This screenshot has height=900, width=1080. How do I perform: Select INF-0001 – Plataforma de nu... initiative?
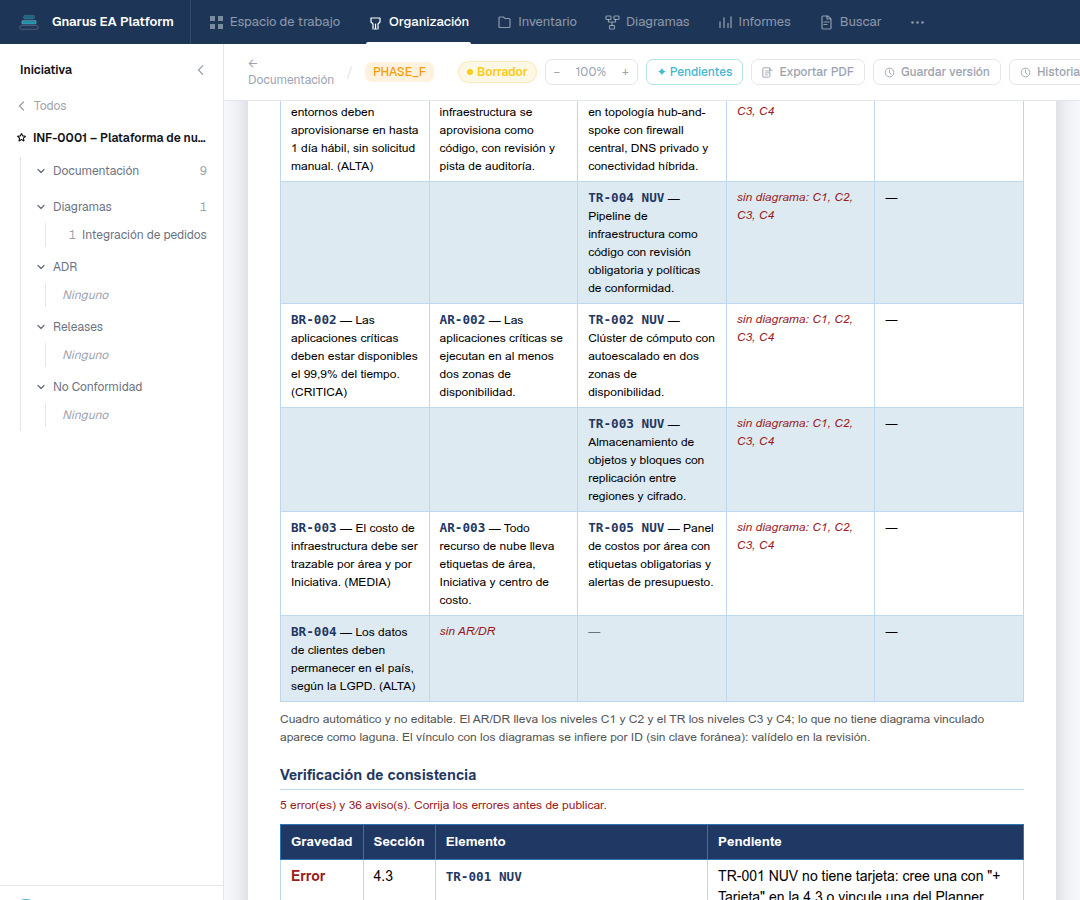coord(119,138)
